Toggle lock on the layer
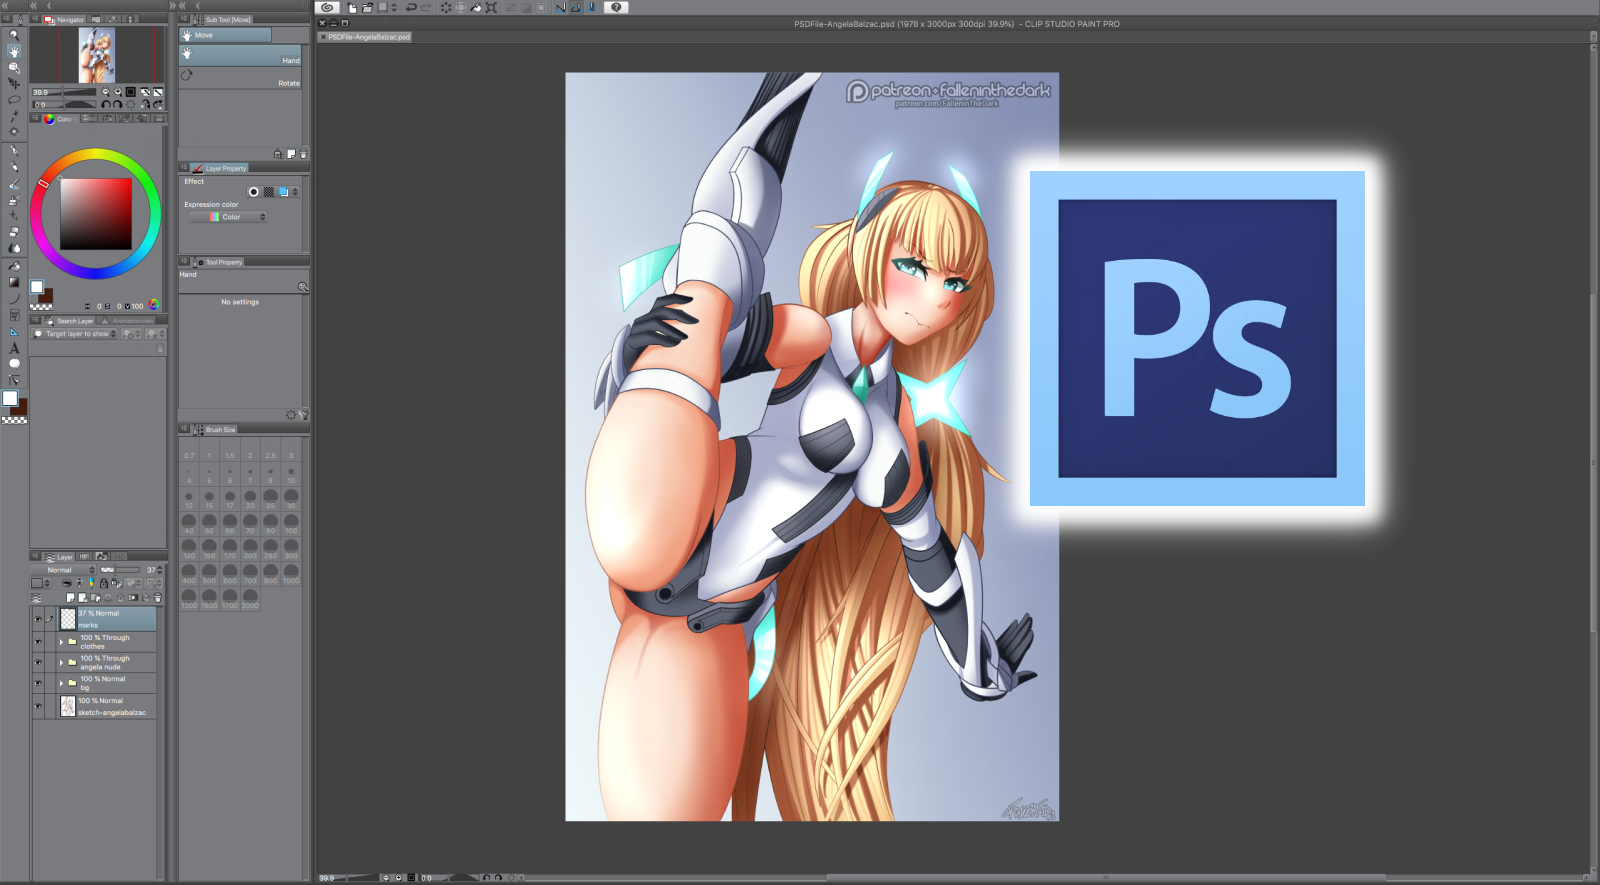 pos(103,583)
